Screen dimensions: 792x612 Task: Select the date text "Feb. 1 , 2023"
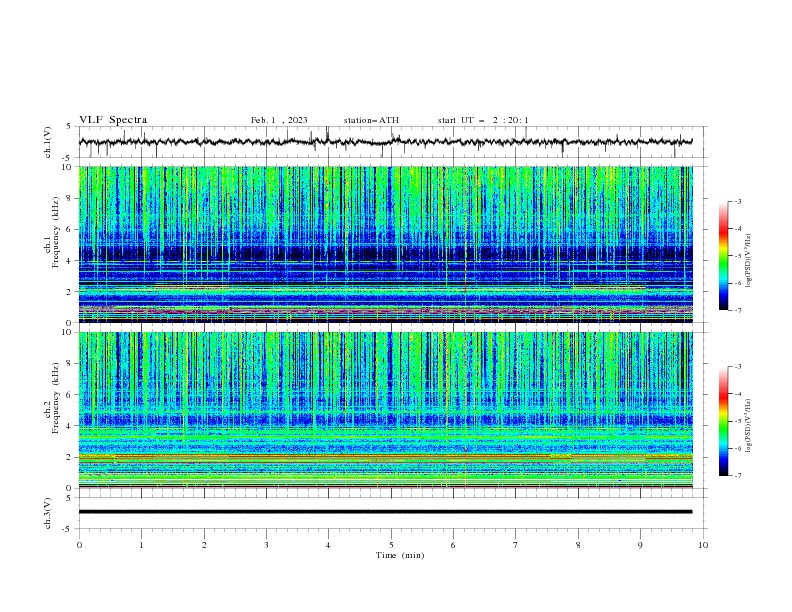[279, 120]
